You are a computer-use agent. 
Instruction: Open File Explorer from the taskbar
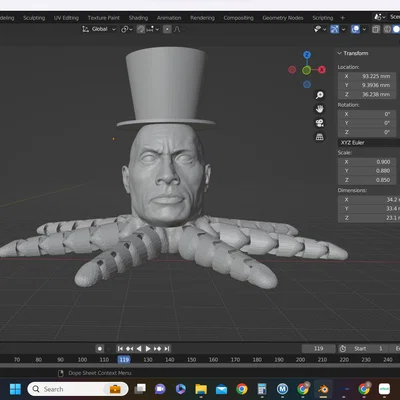[x=201, y=389]
